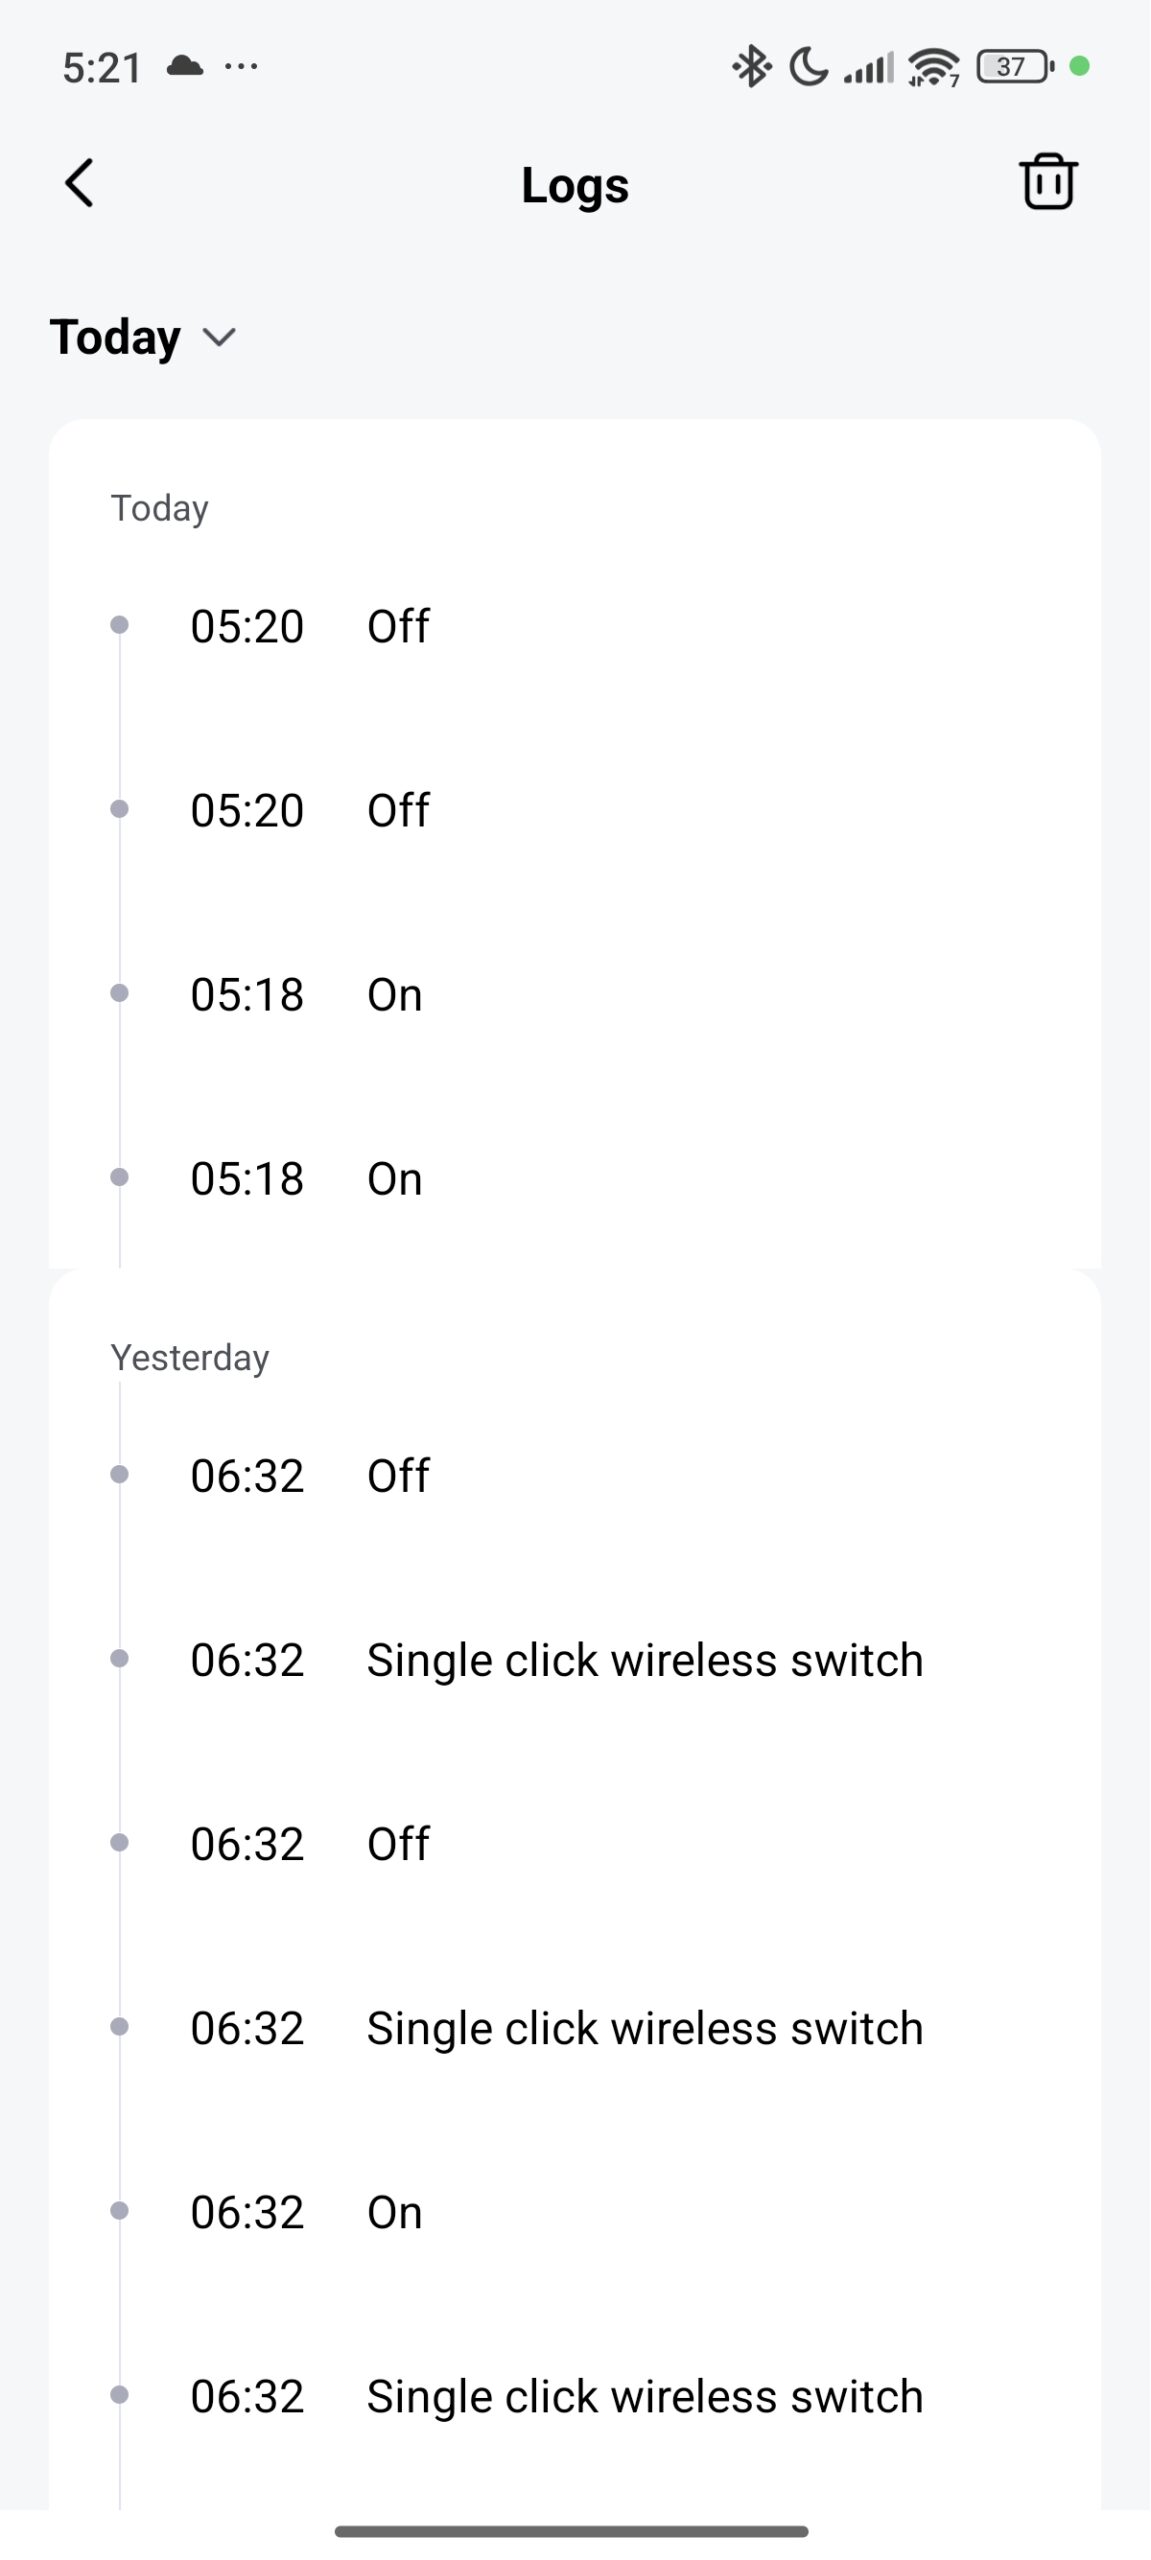Screen dimensions: 1151x2560
Task: Tap the back arrow icon
Action: tap(80, 183)
